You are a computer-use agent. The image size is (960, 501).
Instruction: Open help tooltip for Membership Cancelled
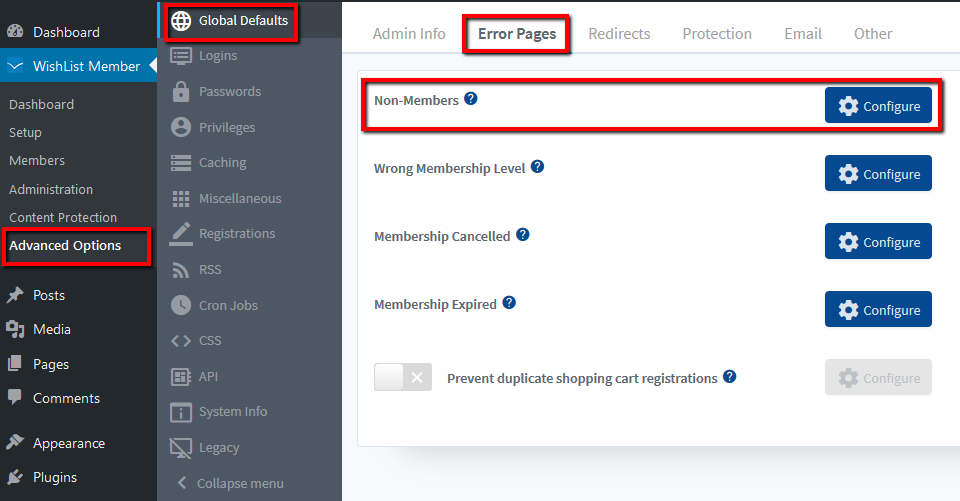click(x=523, y=235)
